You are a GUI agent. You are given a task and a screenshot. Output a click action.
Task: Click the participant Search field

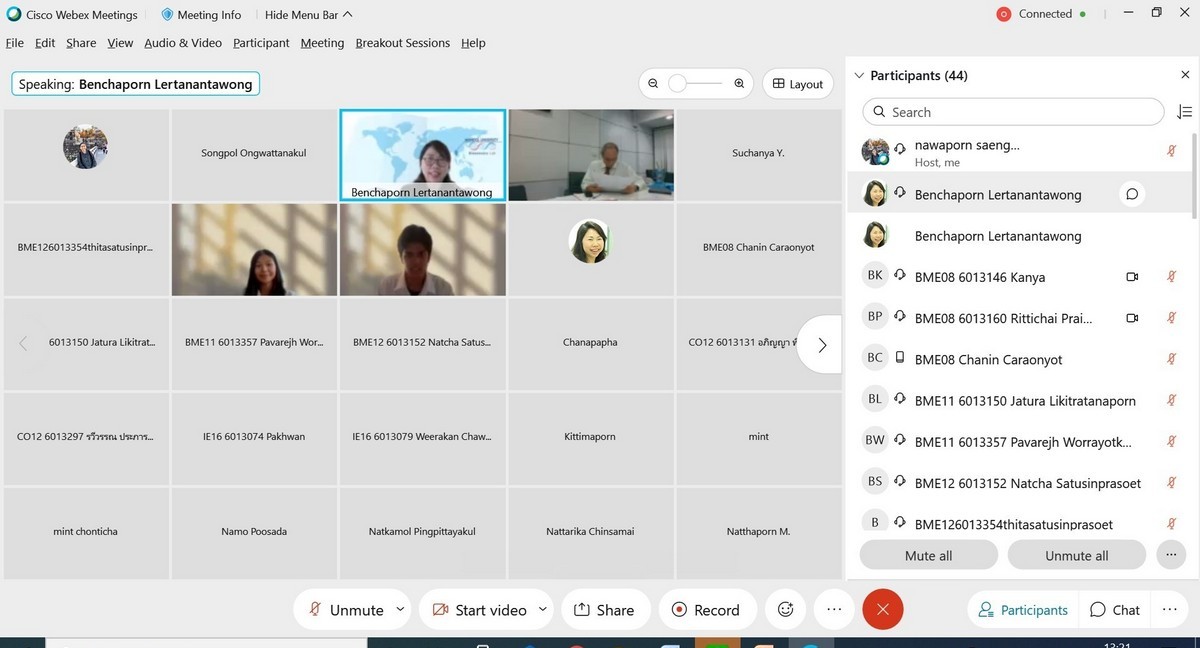[1012, 112]
